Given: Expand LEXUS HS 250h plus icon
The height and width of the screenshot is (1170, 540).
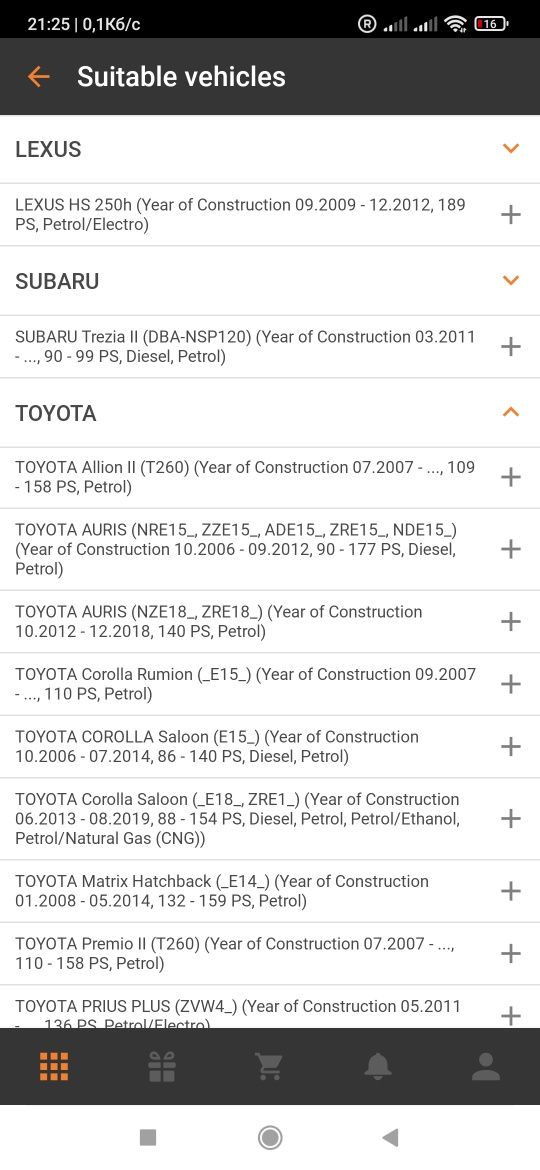Looking at the screenshot, I should coord(511,215).
